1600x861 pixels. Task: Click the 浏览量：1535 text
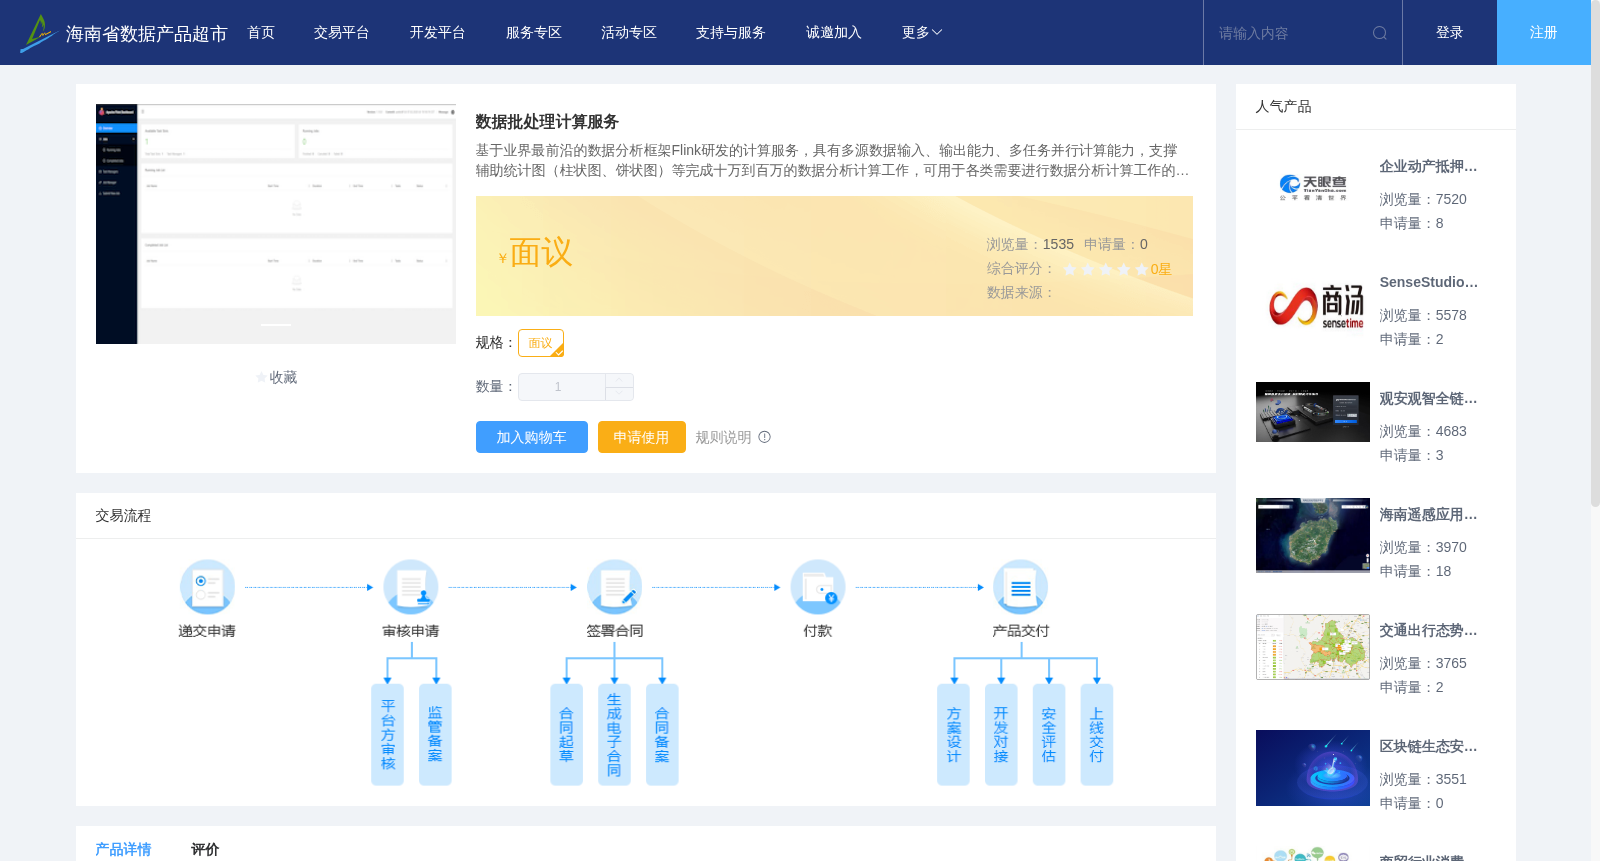[x=1030, y=244]
